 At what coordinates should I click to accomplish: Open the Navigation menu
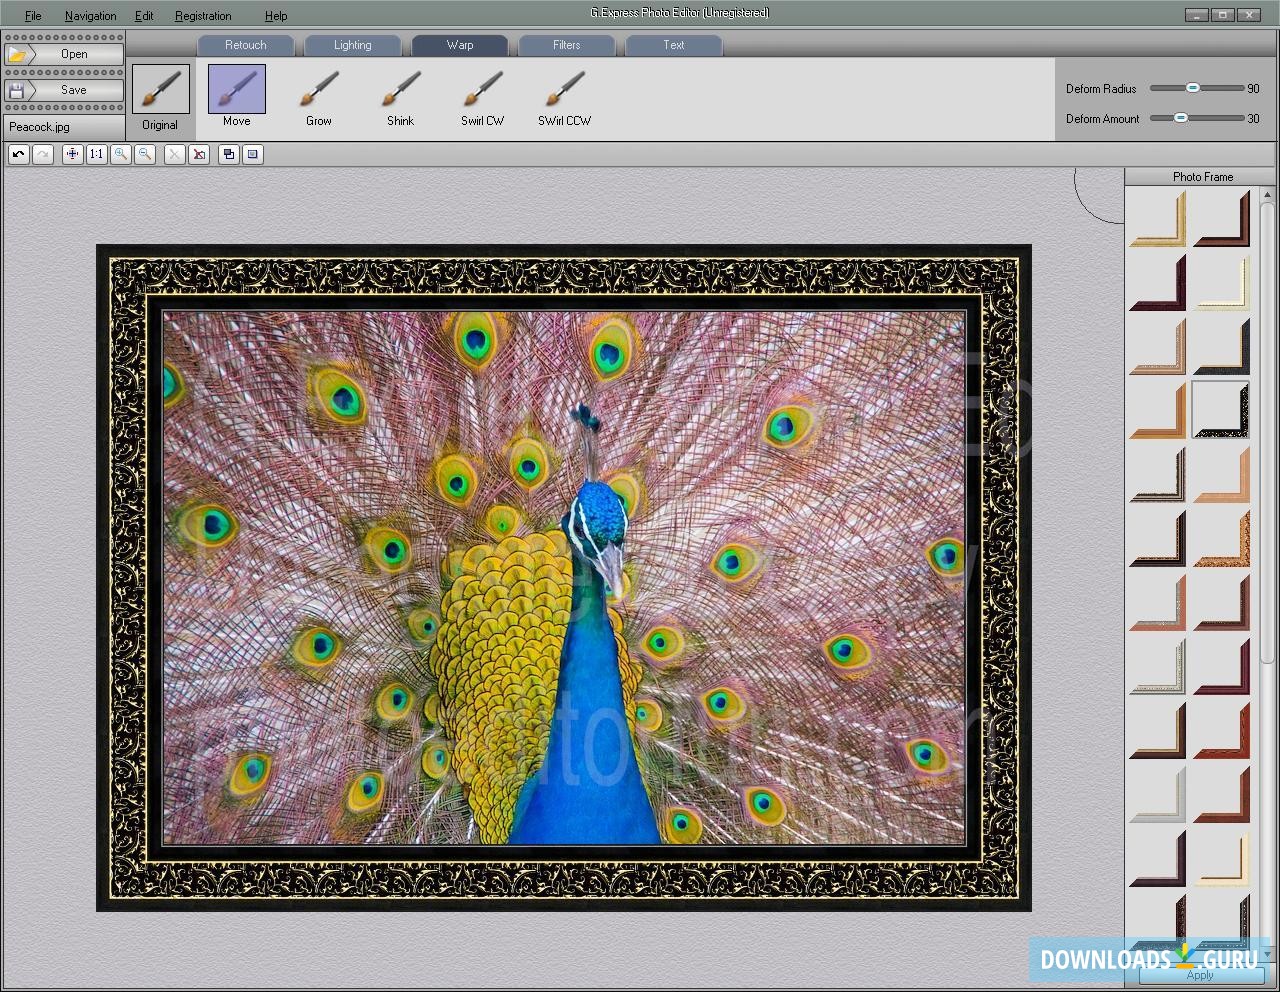click(x=90, y=15)
